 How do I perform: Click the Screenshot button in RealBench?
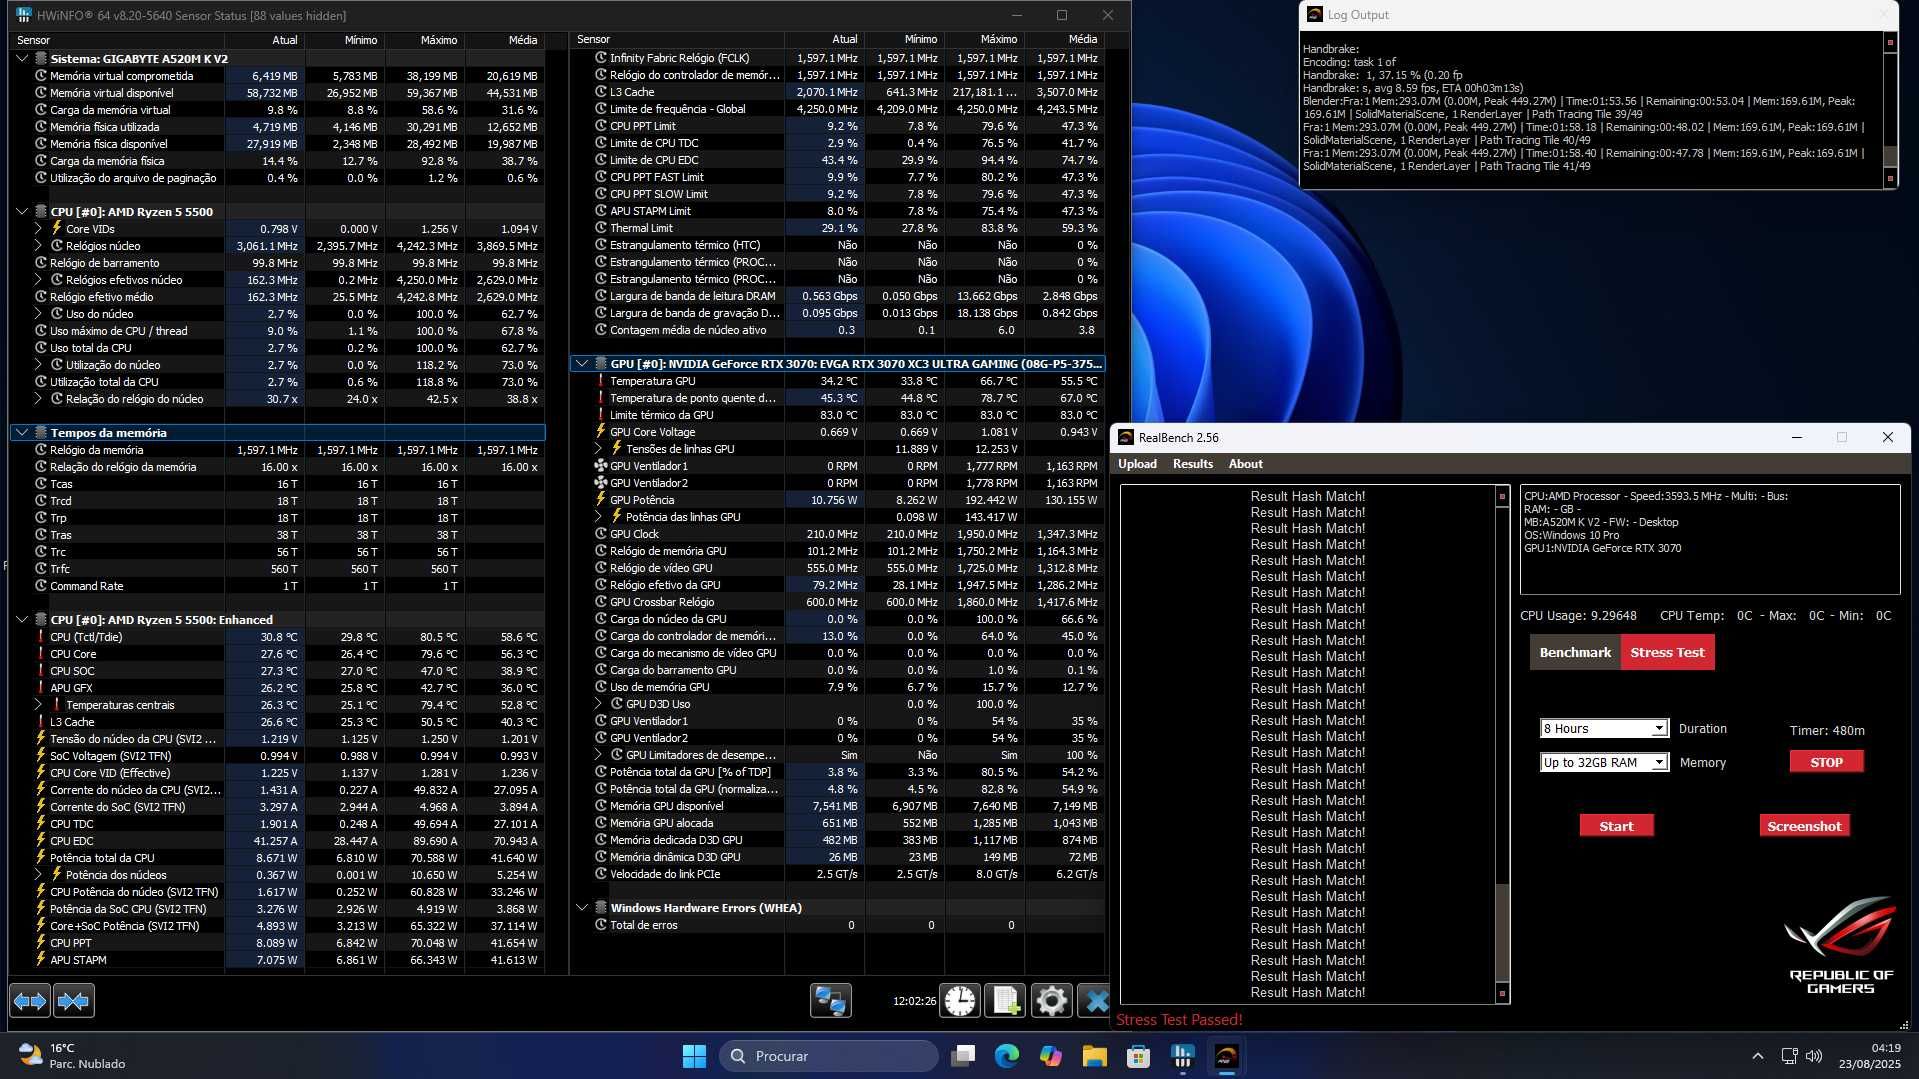(1804, 826)
